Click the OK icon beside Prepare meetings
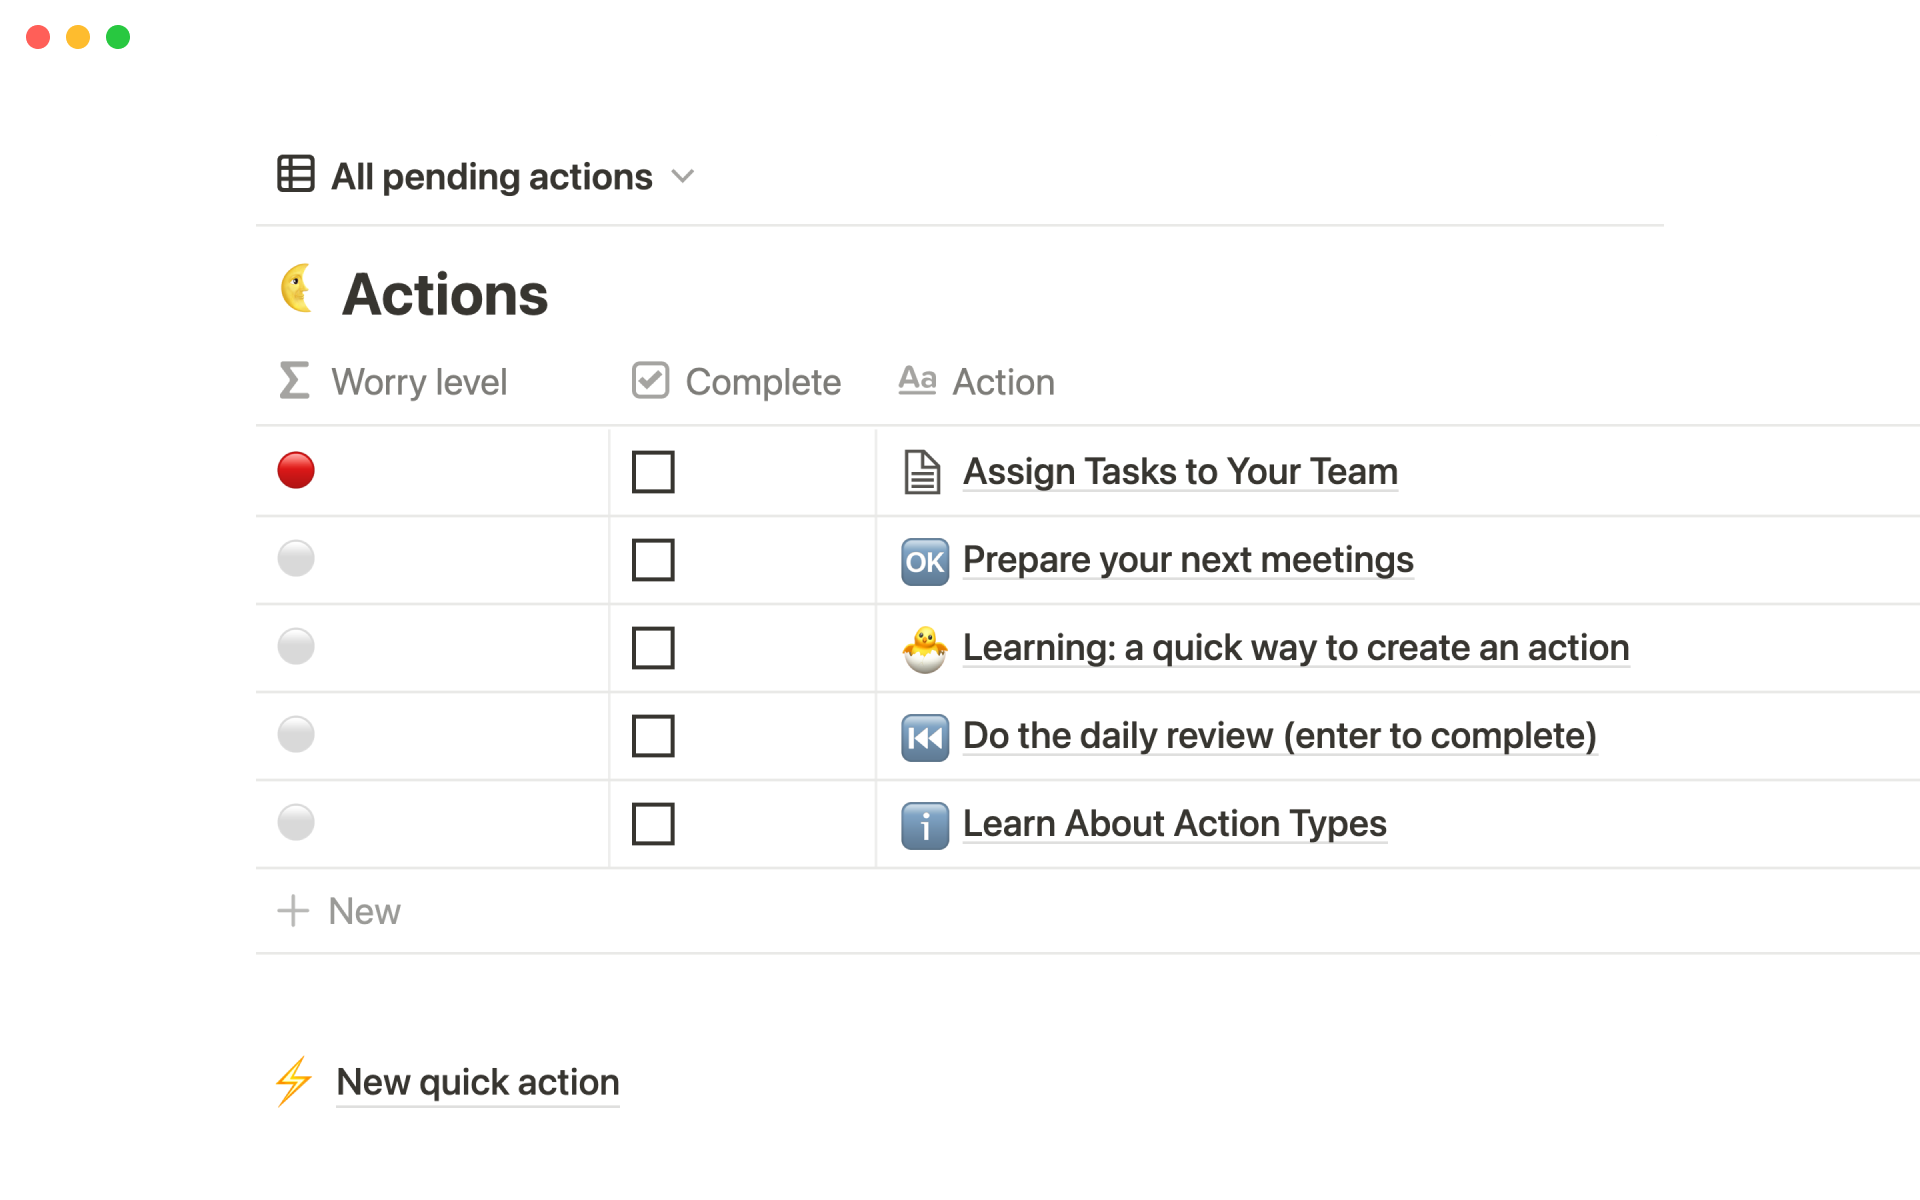The width and height of the screenshot is (1920, 1200). 925,561
